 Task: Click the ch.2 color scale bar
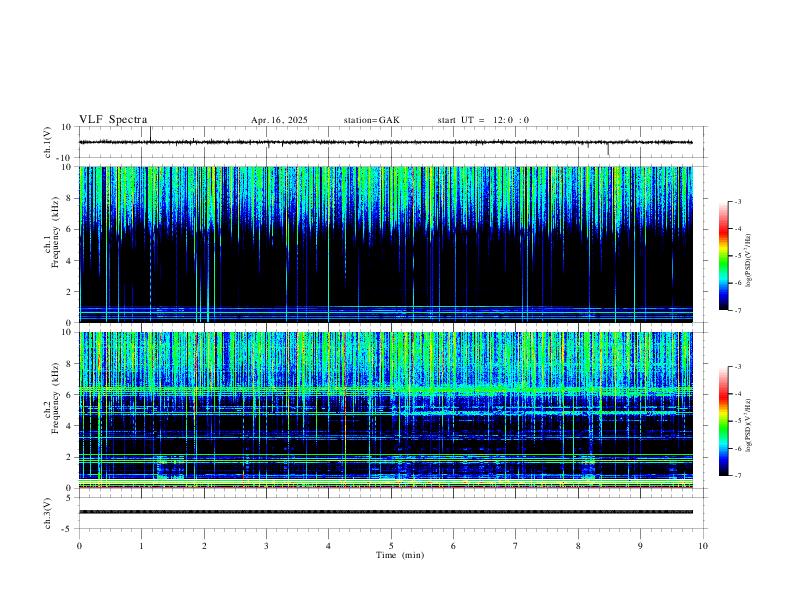(x=723, y=421)
